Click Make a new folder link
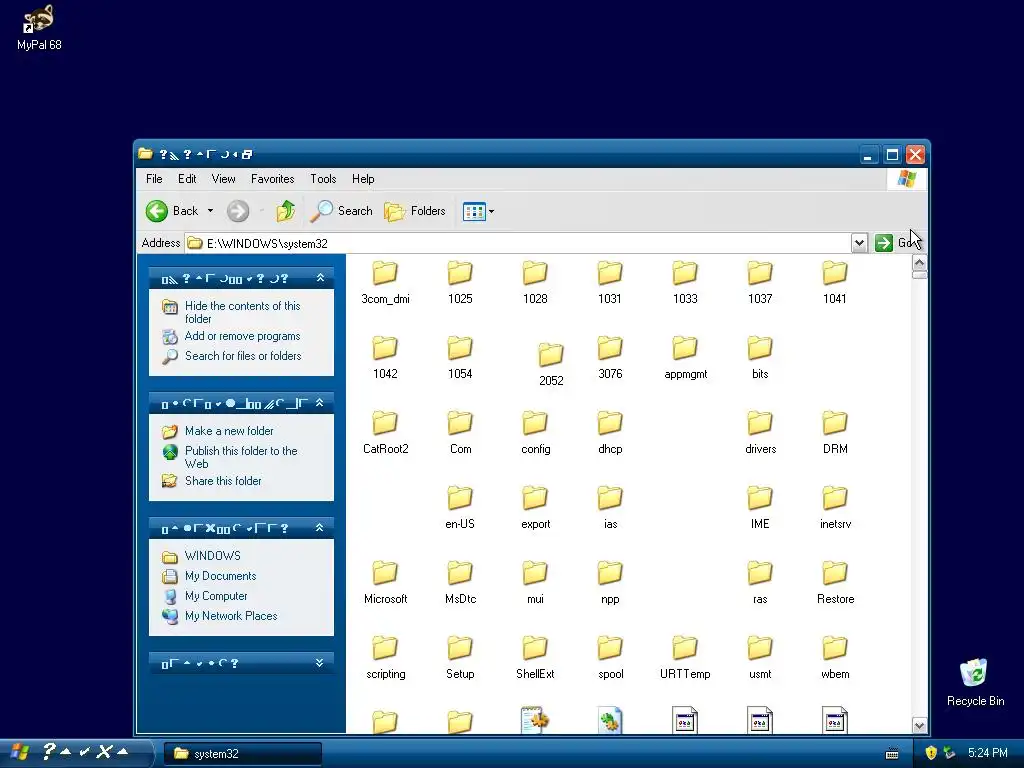This screenshot has width=1024, height=768. pos(229,431)
